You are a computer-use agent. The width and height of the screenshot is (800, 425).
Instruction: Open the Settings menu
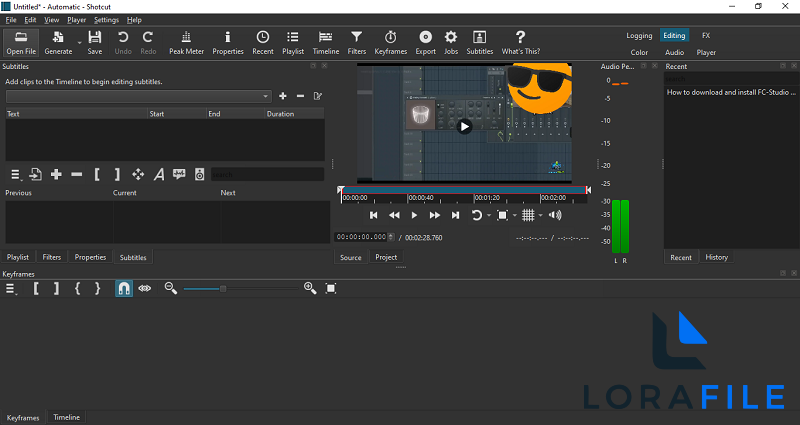[x=106, y=20]
